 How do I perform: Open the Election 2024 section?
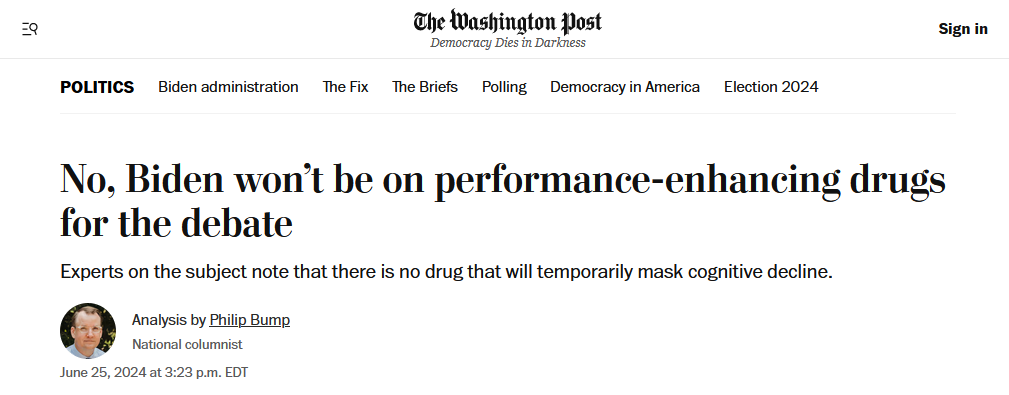pyautogui.click(x=771, y=87)
